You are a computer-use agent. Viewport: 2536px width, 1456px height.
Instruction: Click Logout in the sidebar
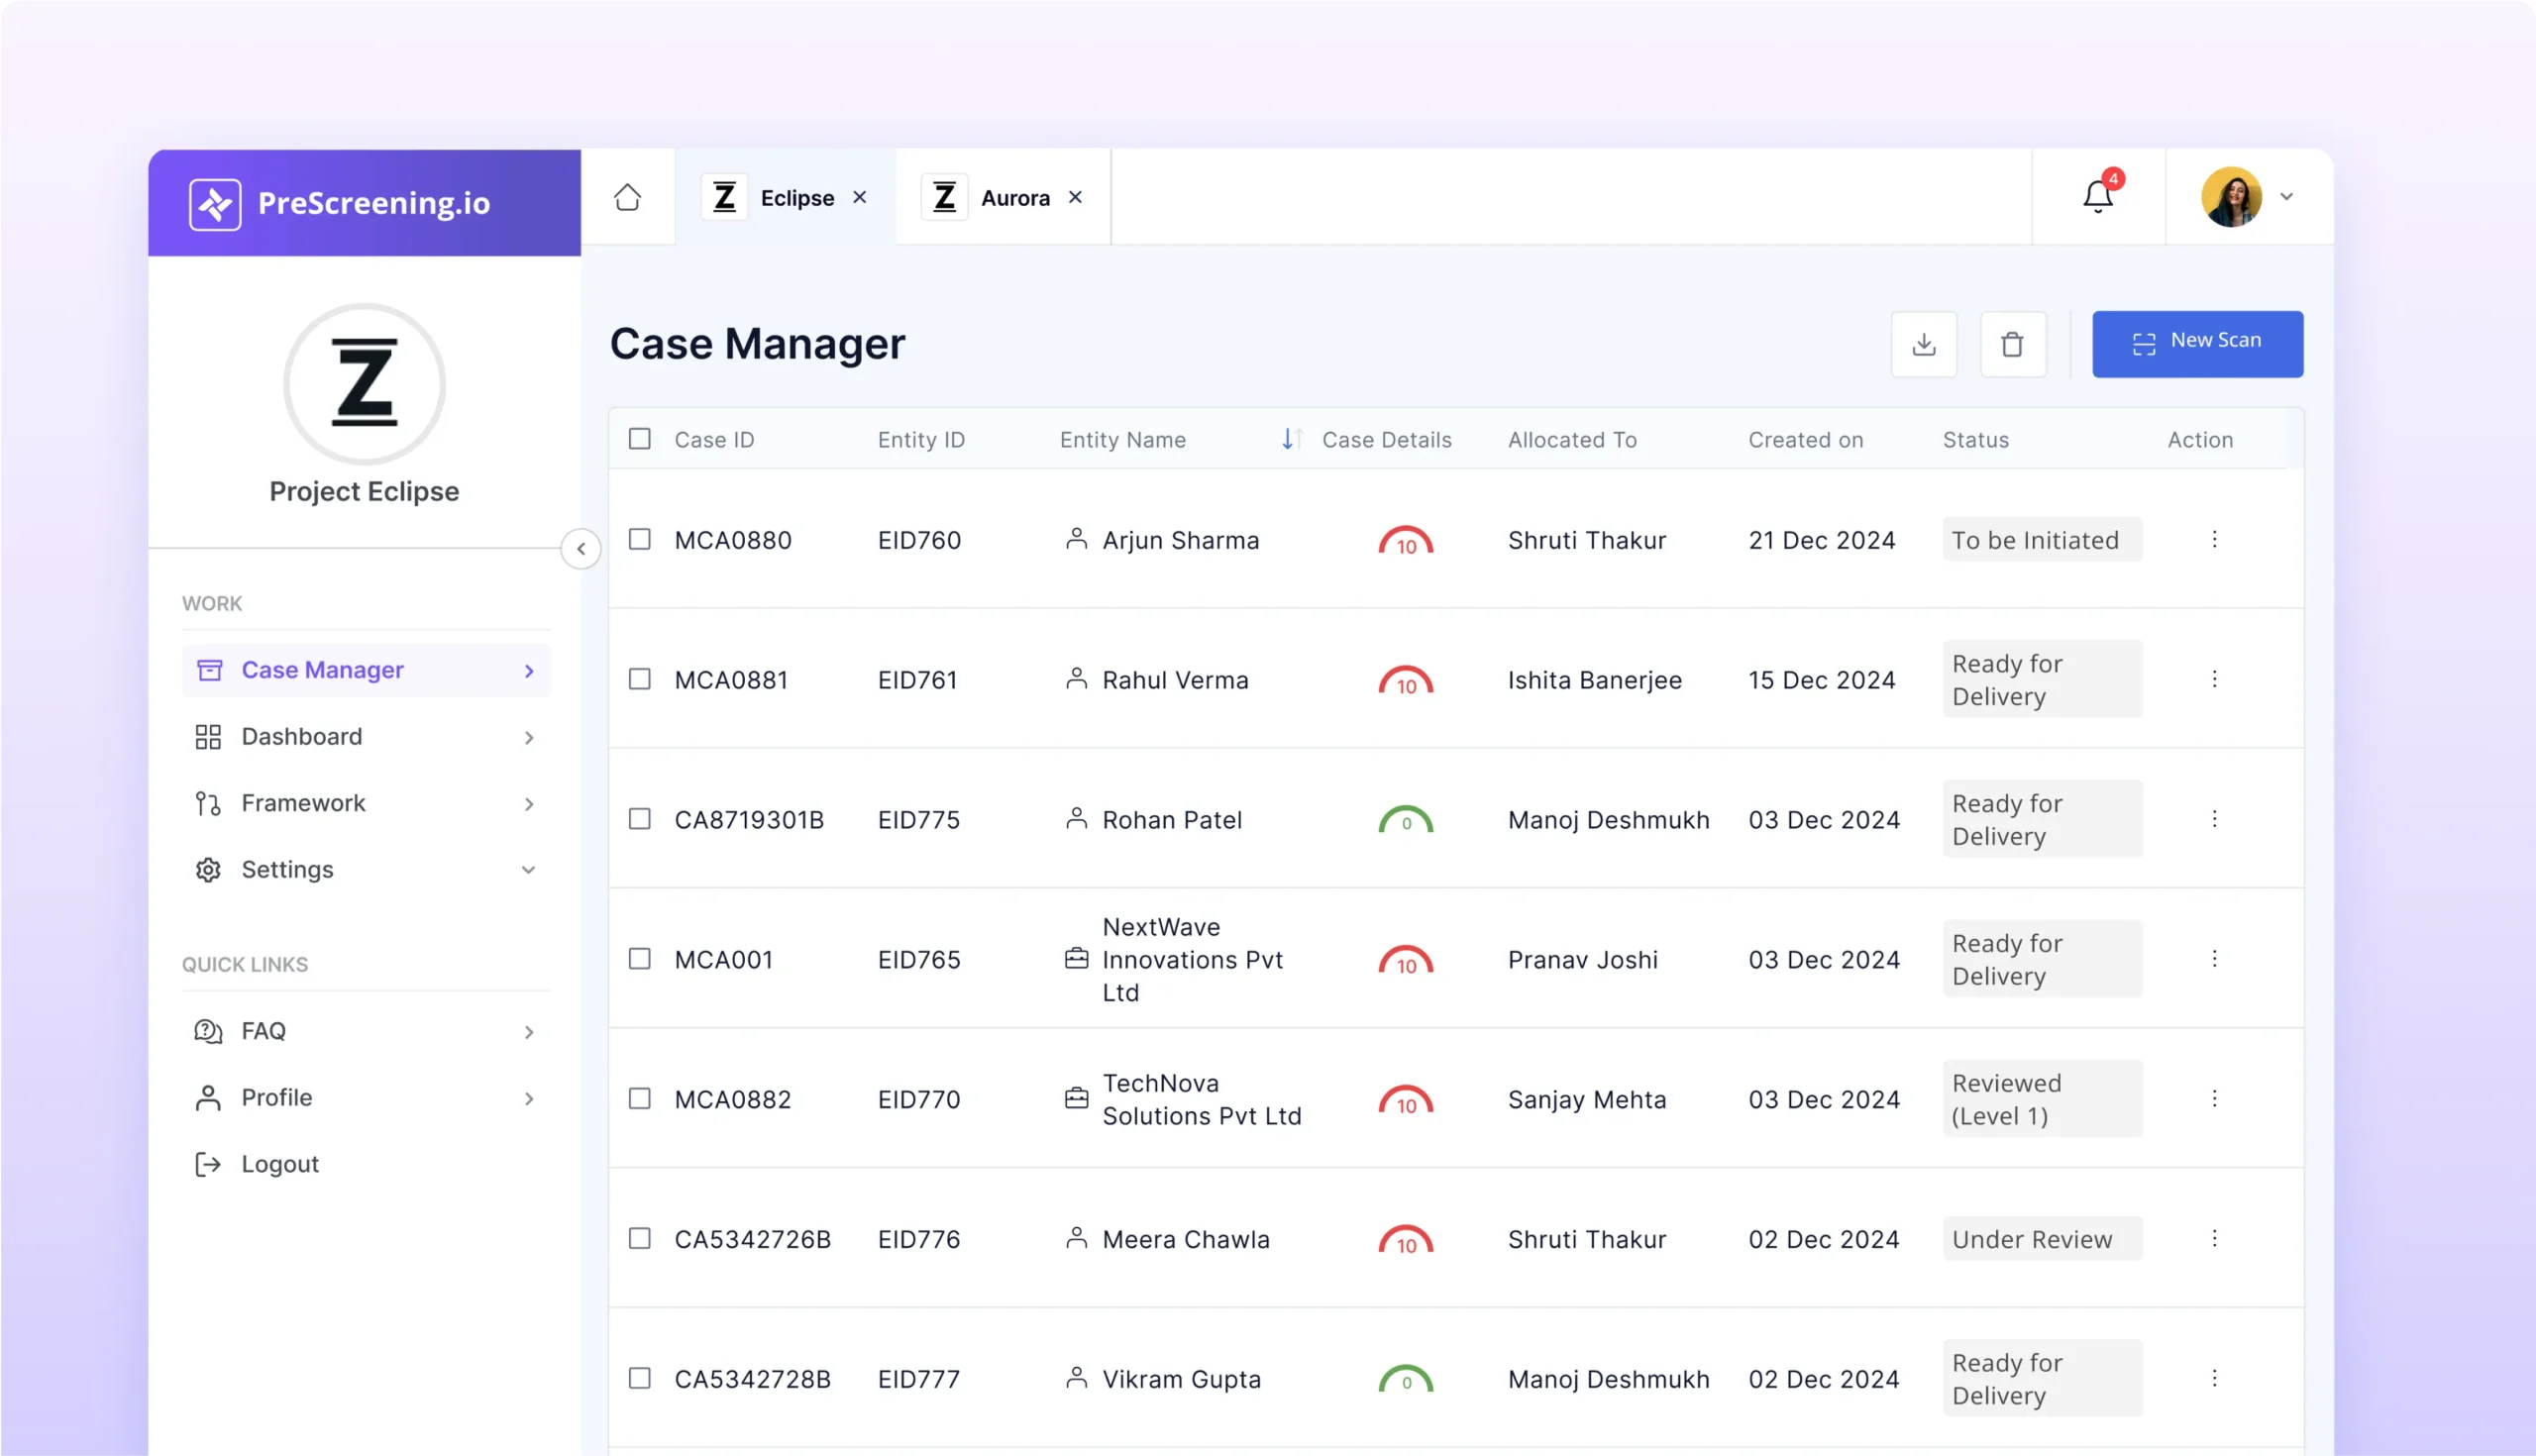(279, 1164)
